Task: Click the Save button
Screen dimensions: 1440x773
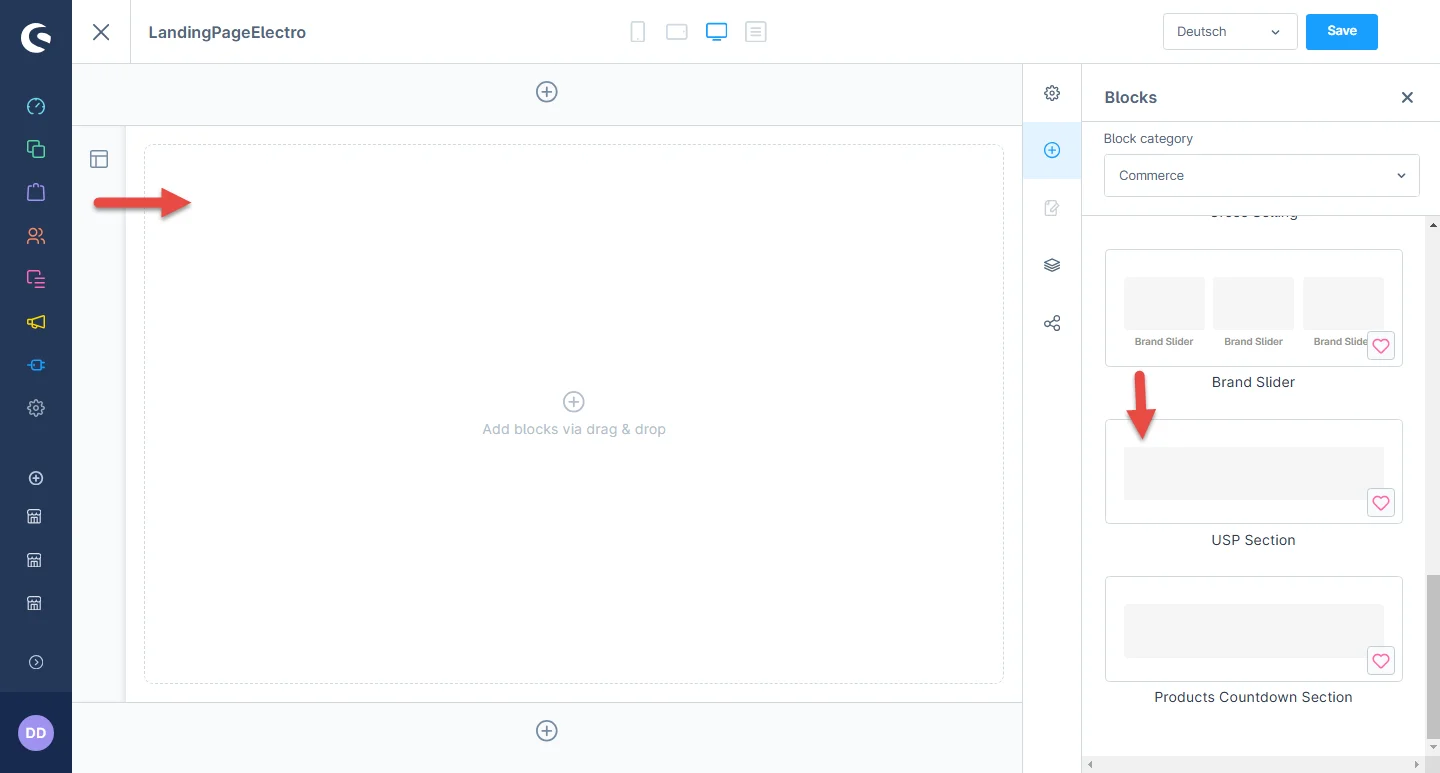Action: tap(1341, 32)
